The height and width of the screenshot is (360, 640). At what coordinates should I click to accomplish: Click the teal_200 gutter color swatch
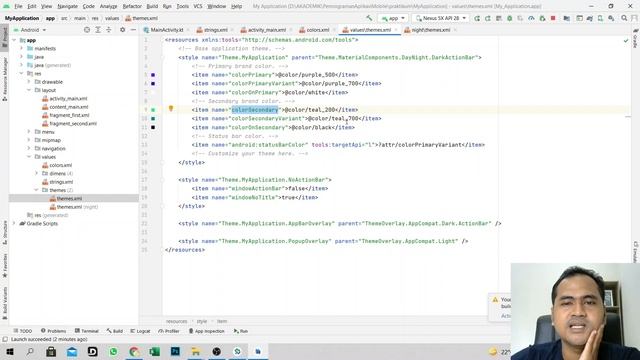pos(153,110)
